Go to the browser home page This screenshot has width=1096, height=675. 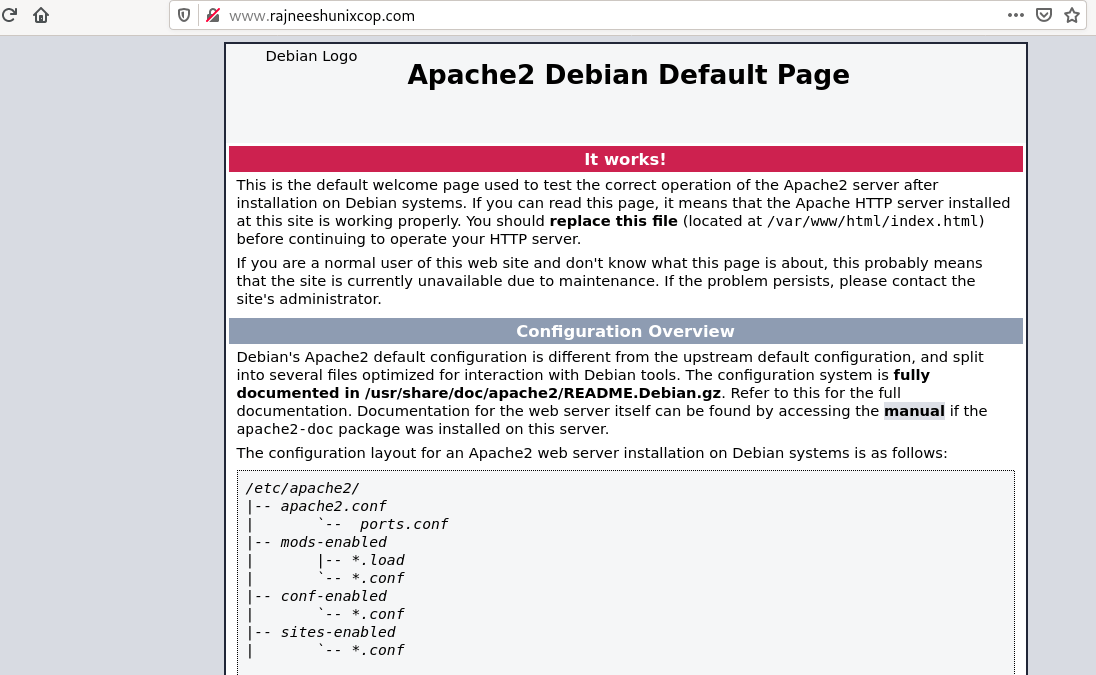[x=41, y=15]
